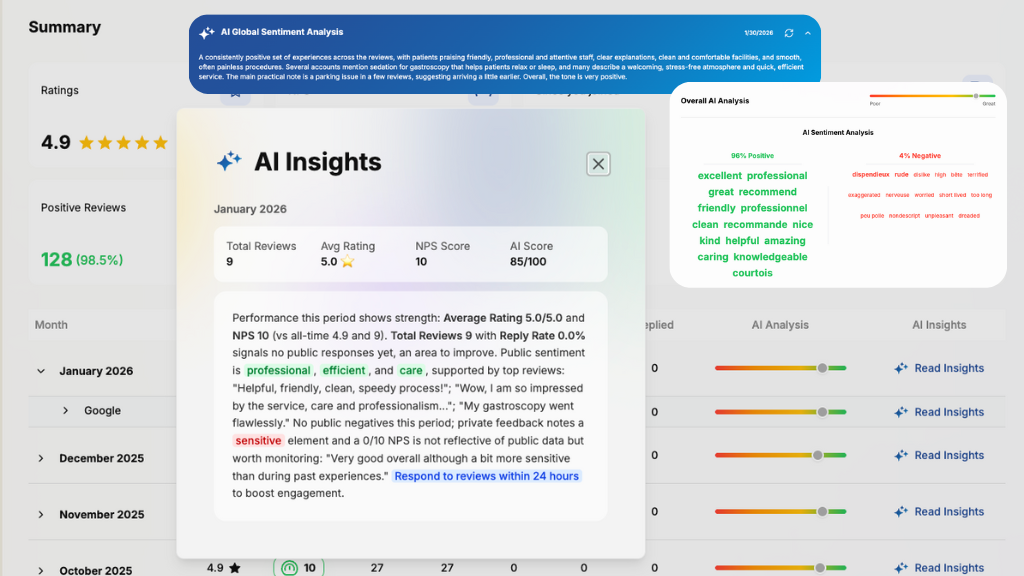Image resolution: width=1024 pixels, height=576 pixels.
Task: Click the black star beside October's 4.9 rating
Action: tap(234, 568)
